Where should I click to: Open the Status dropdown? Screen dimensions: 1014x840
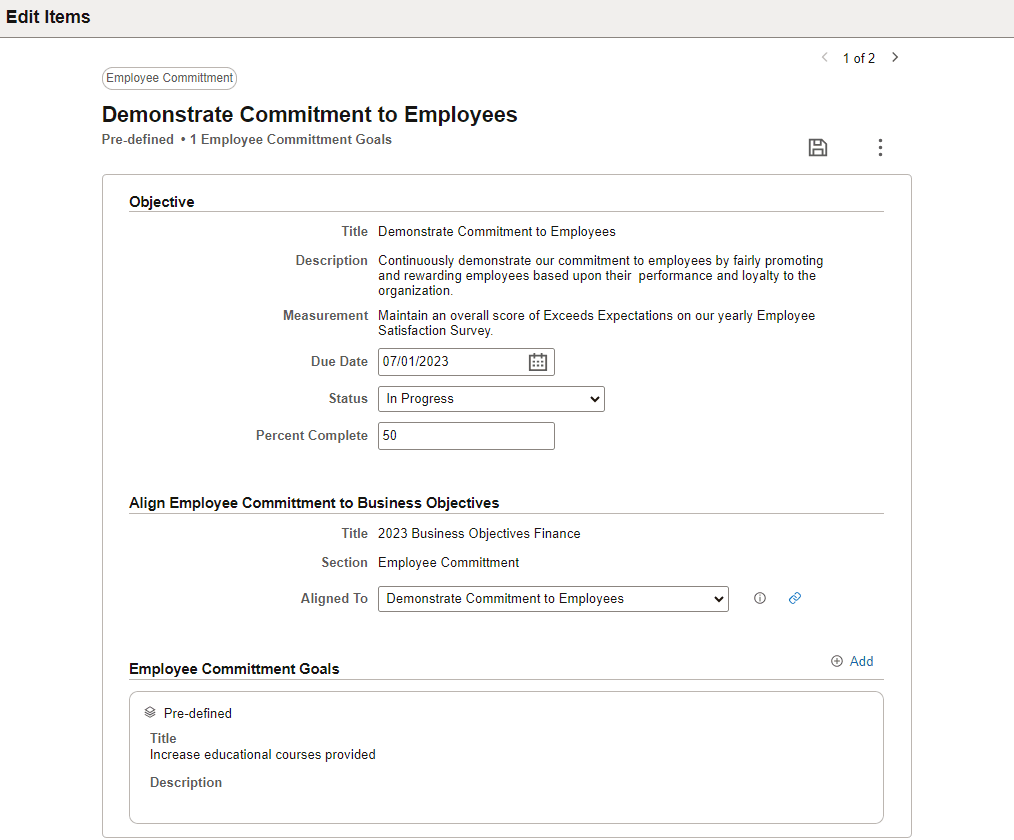click(x=491, y=399)
